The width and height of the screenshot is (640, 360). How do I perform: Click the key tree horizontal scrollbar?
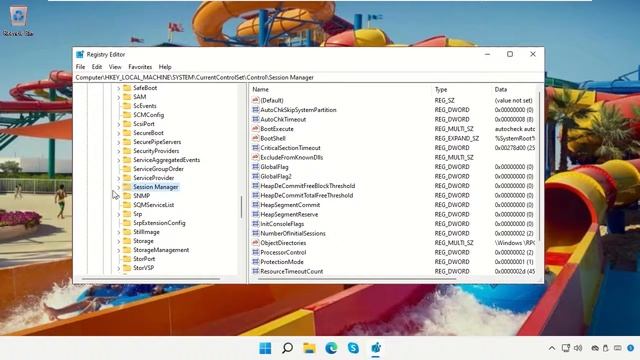point(151,279)
